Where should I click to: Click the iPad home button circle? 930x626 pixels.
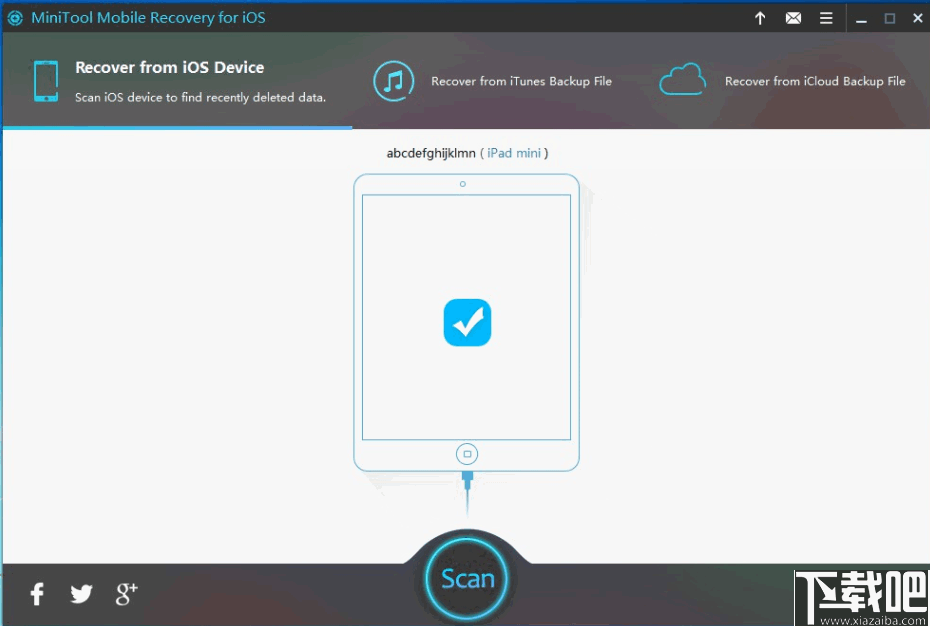click(x=466, y=453)
